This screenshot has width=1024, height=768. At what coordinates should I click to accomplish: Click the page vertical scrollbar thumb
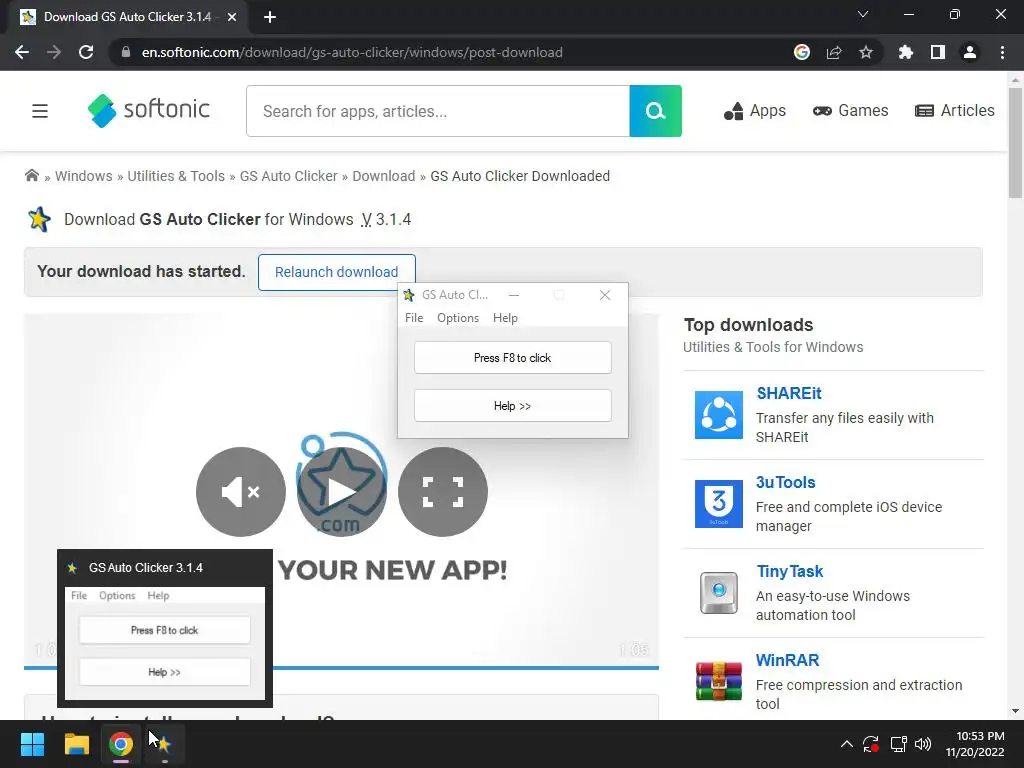(1015, 142)
